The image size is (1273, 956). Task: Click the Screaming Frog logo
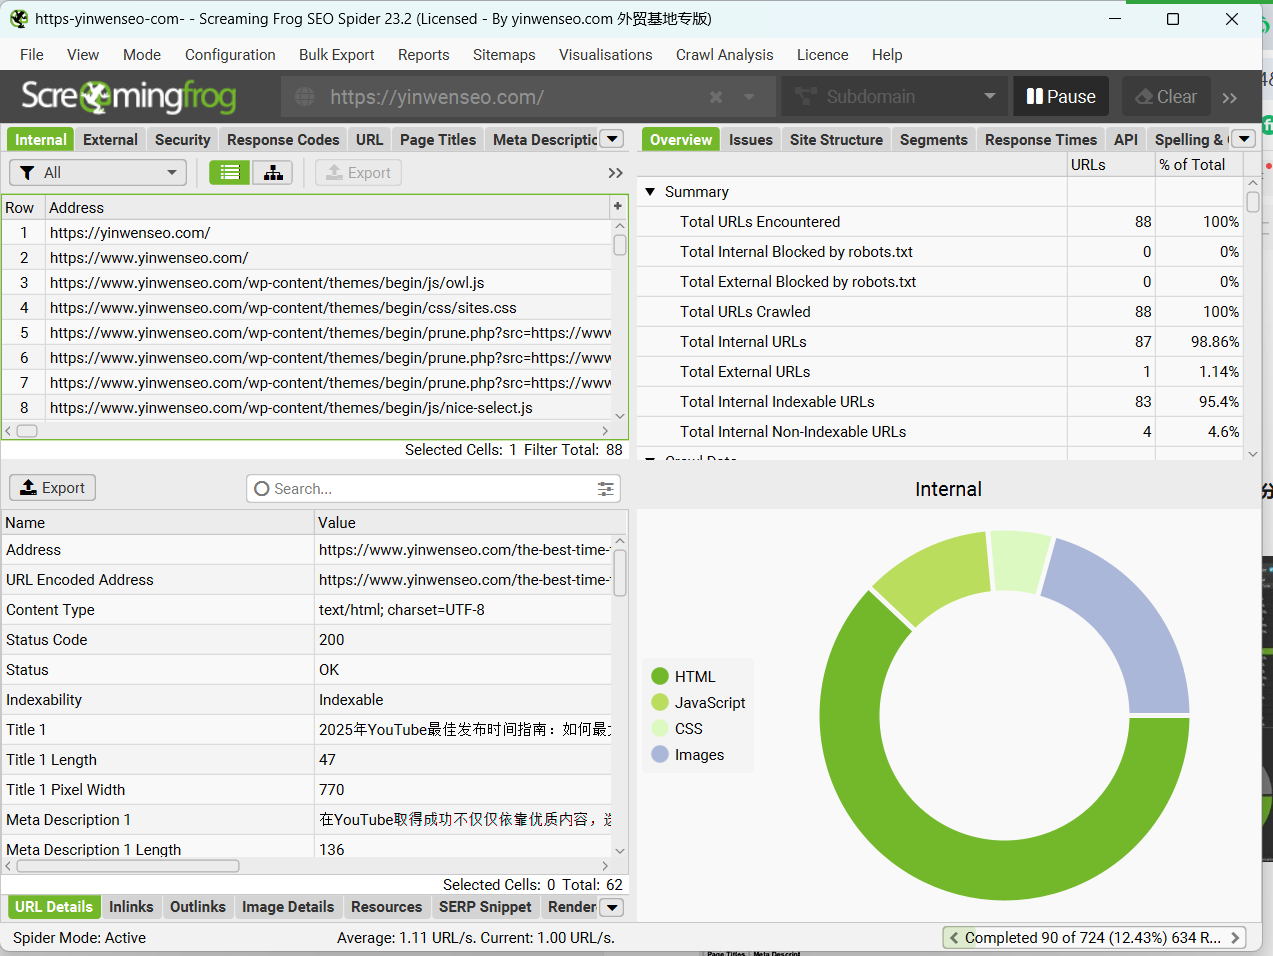click(129, 96)
